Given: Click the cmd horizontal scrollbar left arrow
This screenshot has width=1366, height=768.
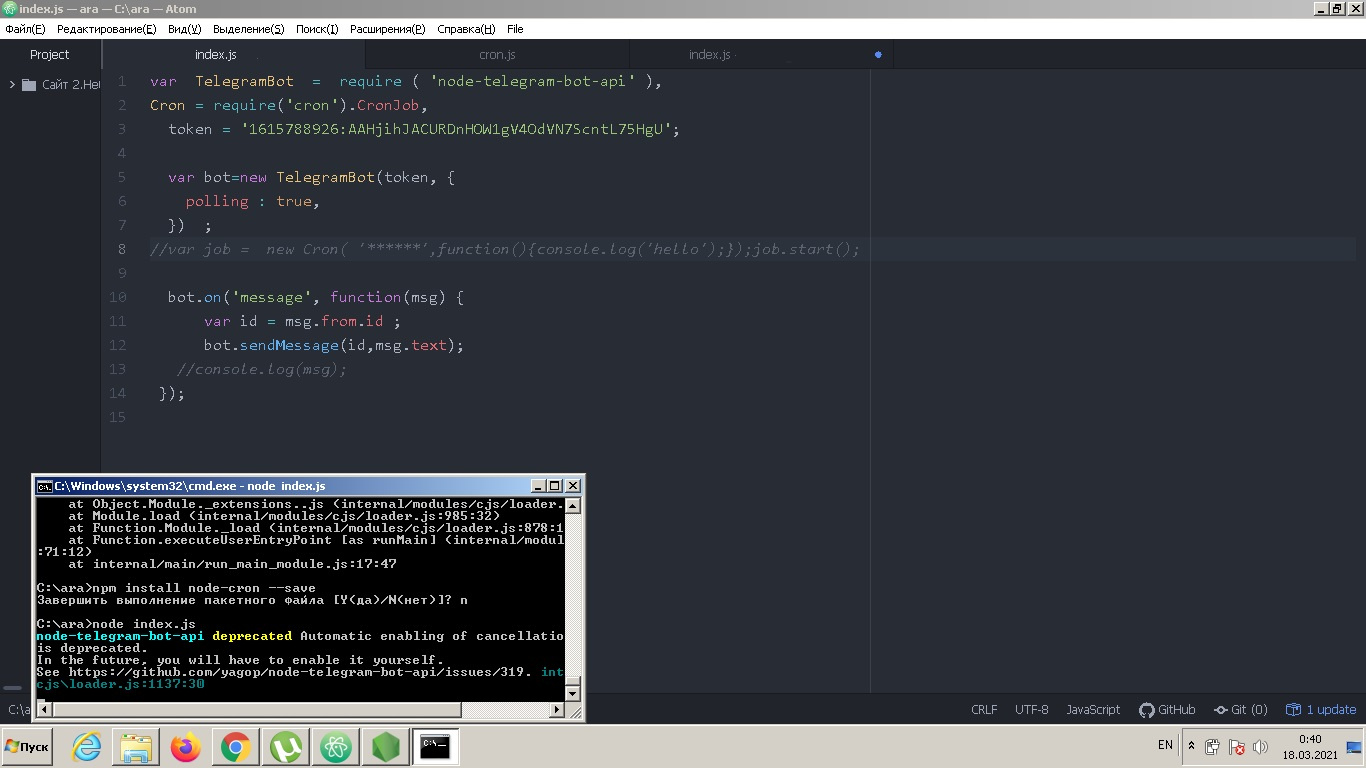Looking at the screenshot, I should [43, 710].
